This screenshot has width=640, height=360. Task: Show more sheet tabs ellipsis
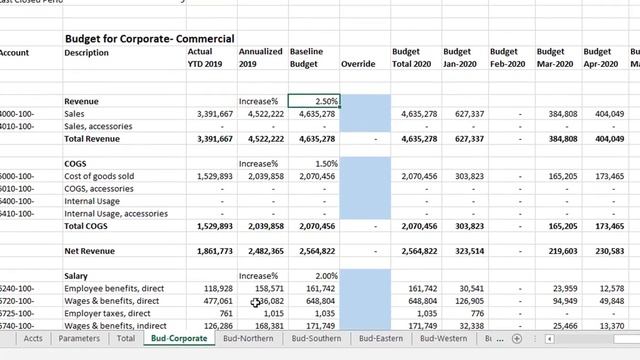[500, 339]
